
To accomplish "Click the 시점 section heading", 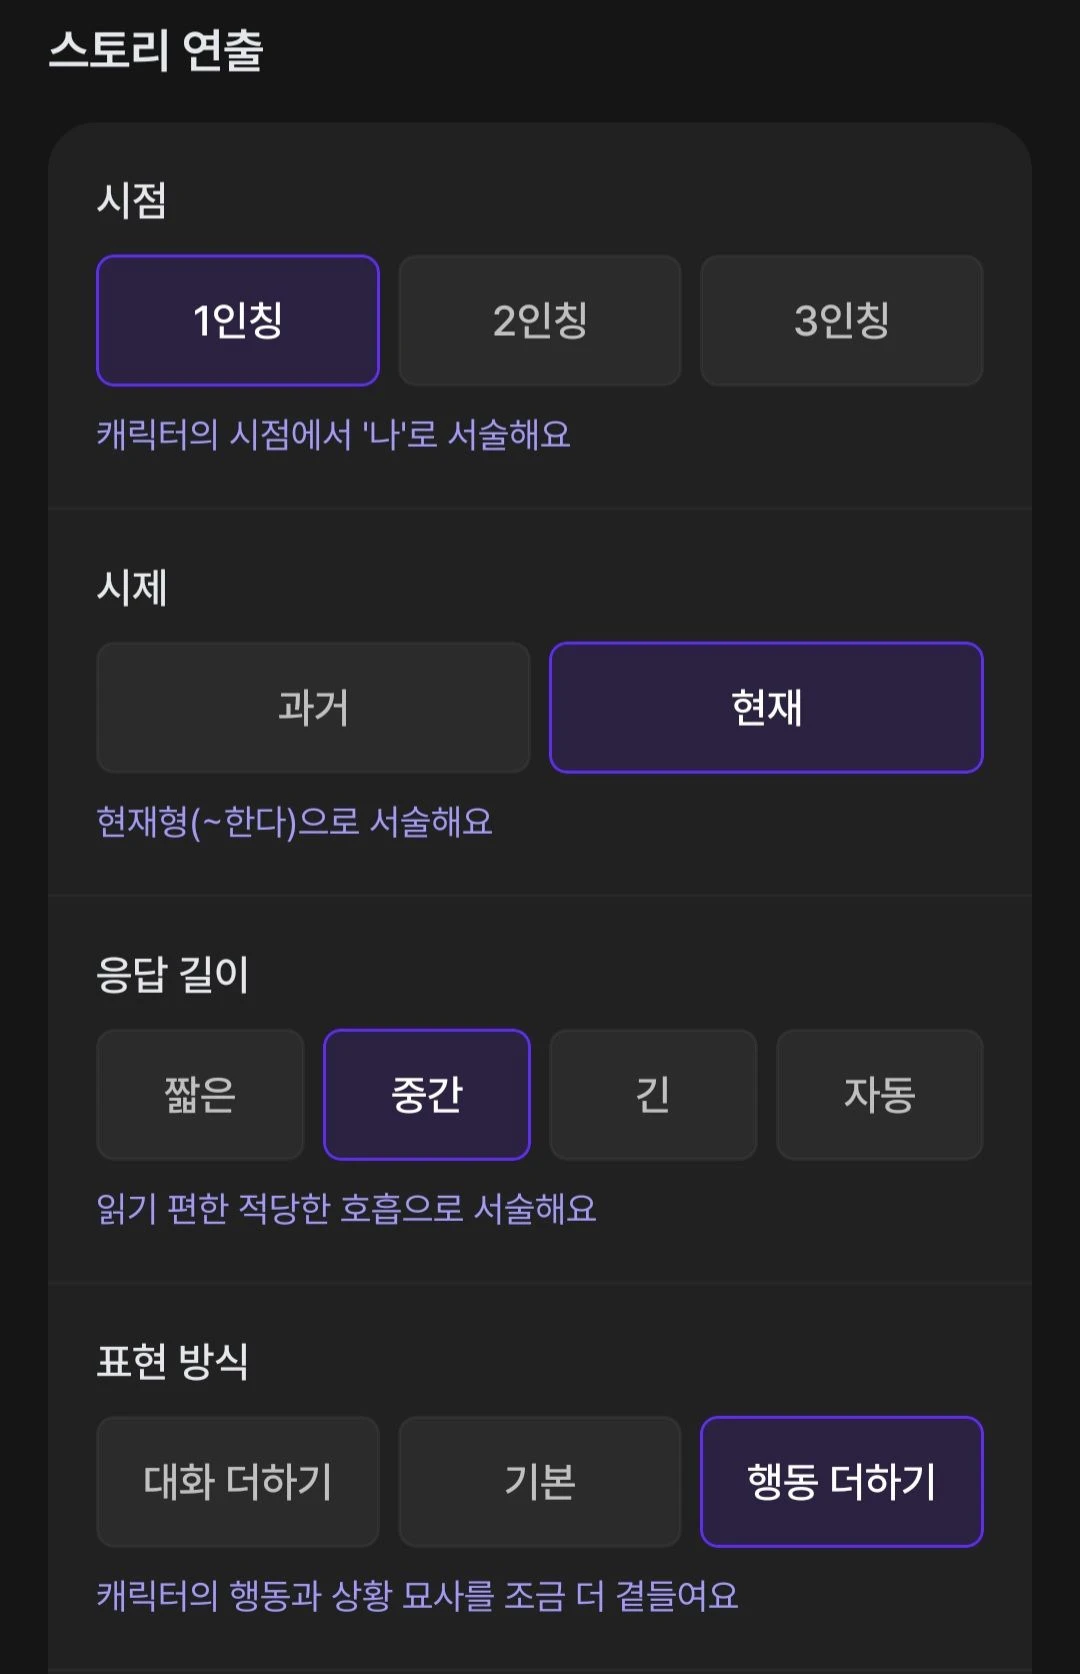I will pyautogui.click(x=132, y=200).
